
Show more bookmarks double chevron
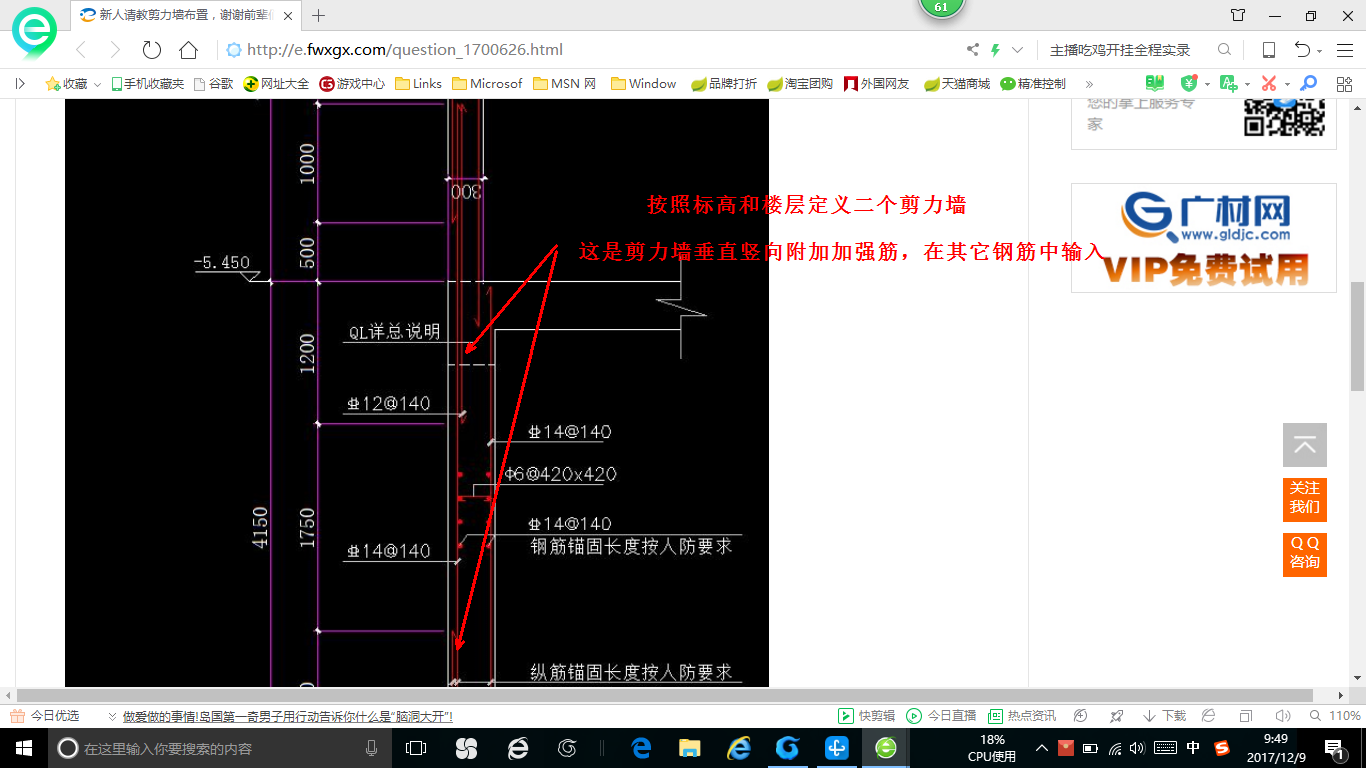1089,84
